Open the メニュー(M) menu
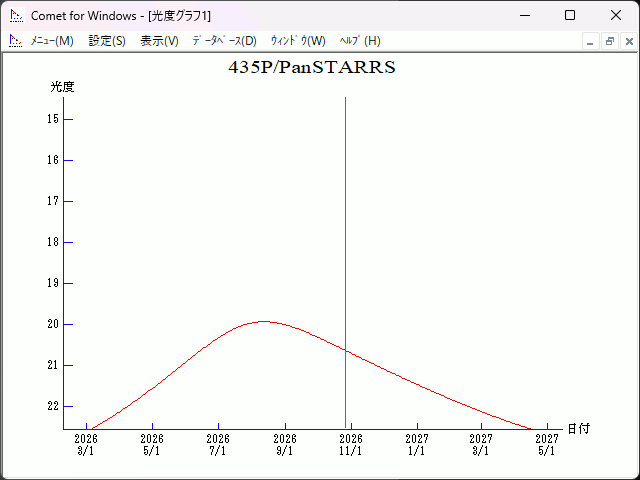The width and height of the screenshot is (640, 480). 52,41
